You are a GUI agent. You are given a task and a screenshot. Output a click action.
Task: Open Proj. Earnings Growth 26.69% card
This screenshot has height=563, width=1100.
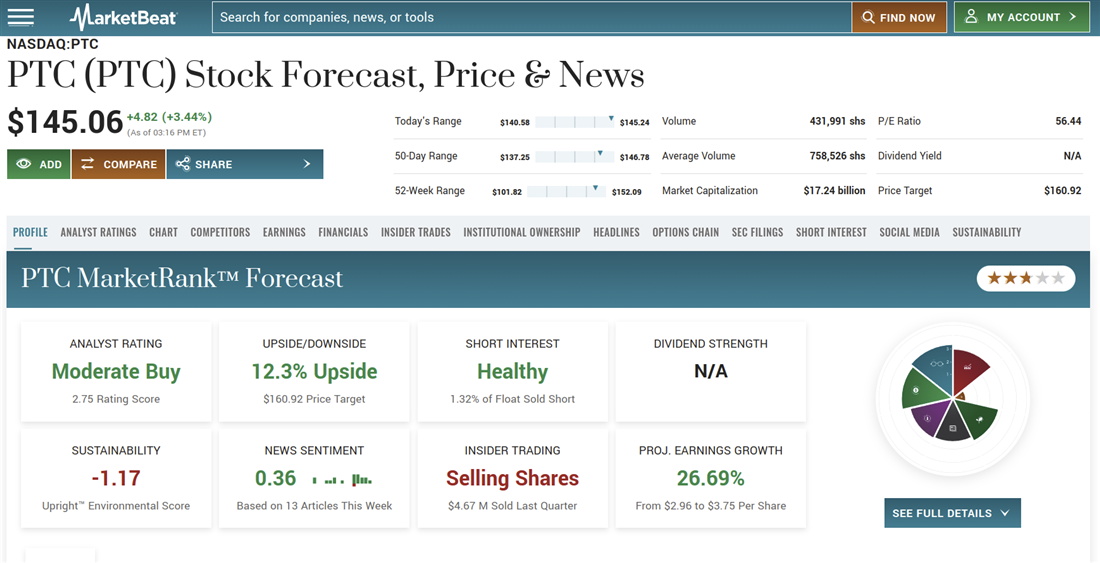(x=711, y=478)
